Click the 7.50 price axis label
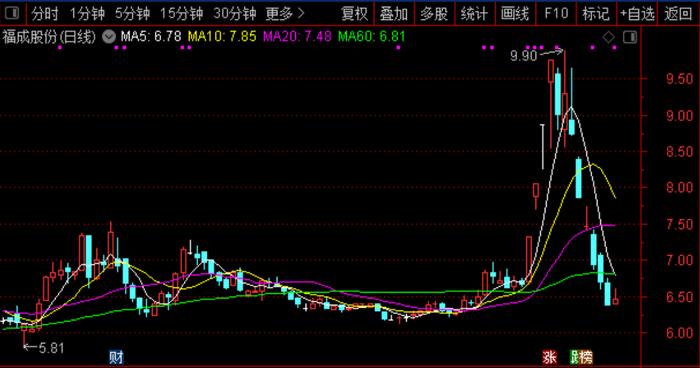700x368 pixels. tap(679, 224)
